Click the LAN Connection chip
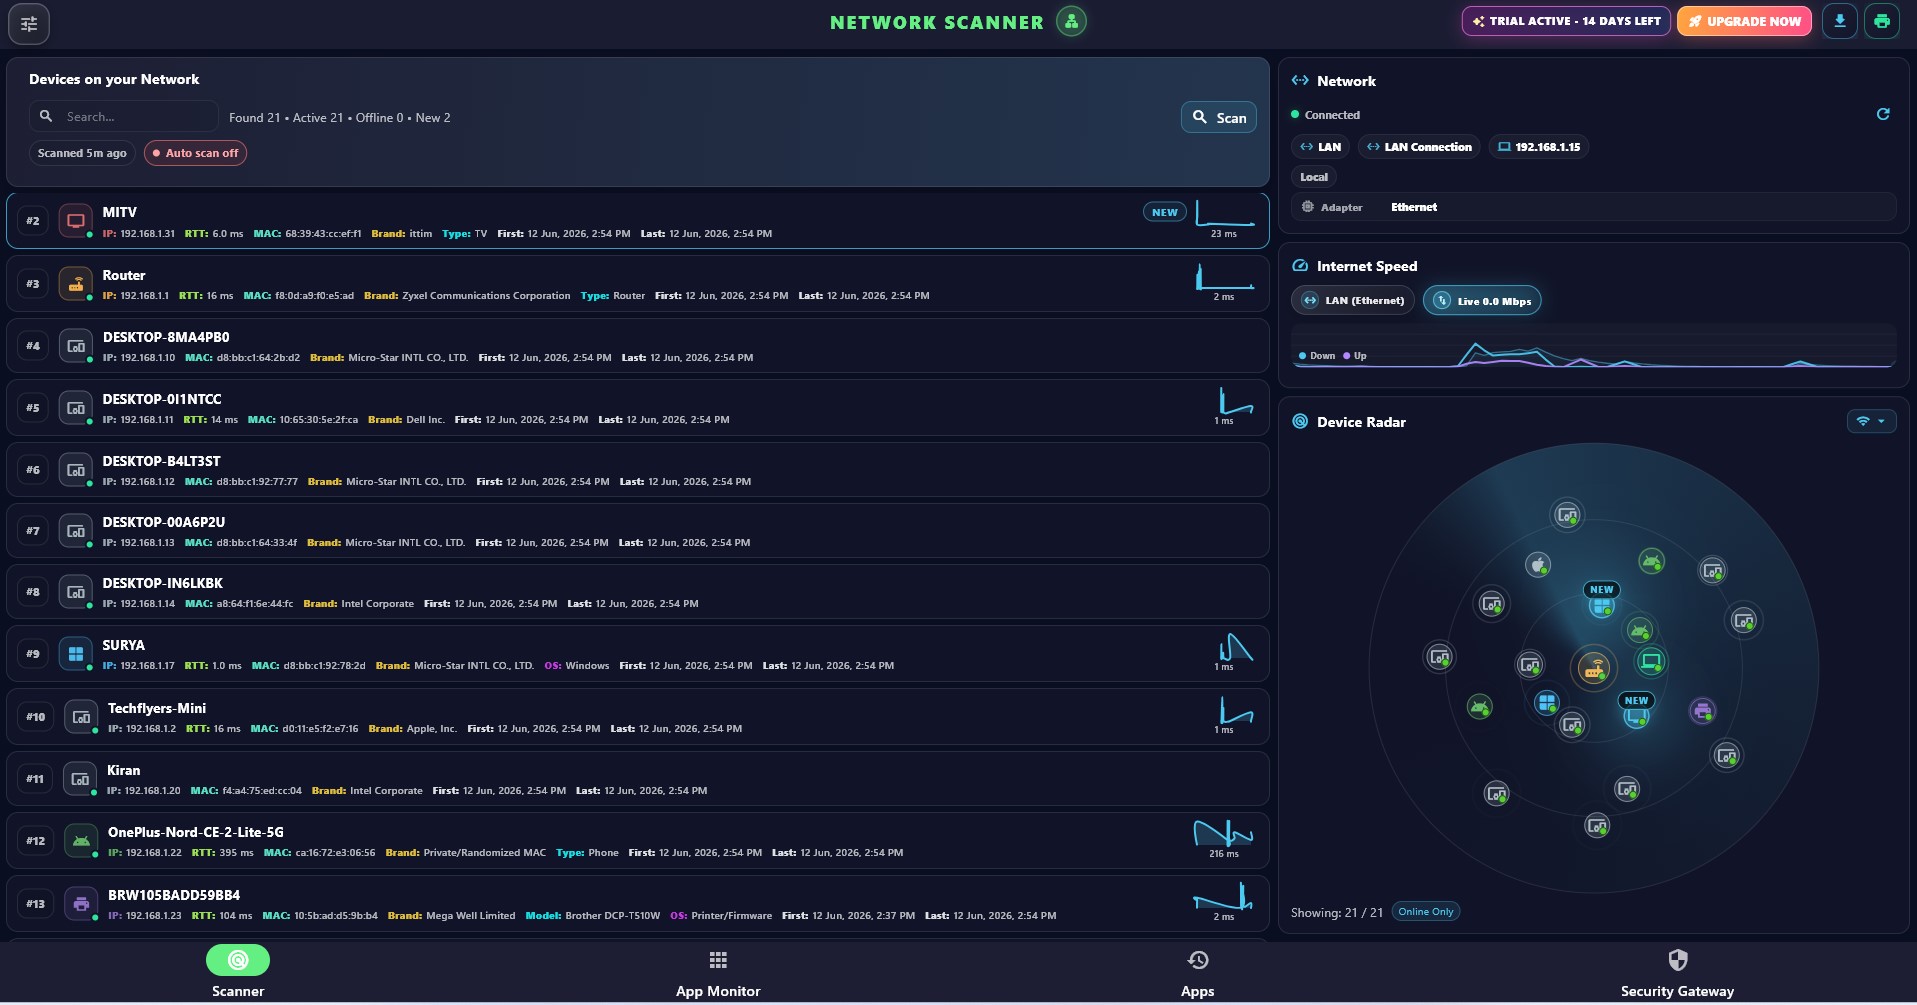Screen dimensions: 1917x1005 click(x=1419, y=147)
